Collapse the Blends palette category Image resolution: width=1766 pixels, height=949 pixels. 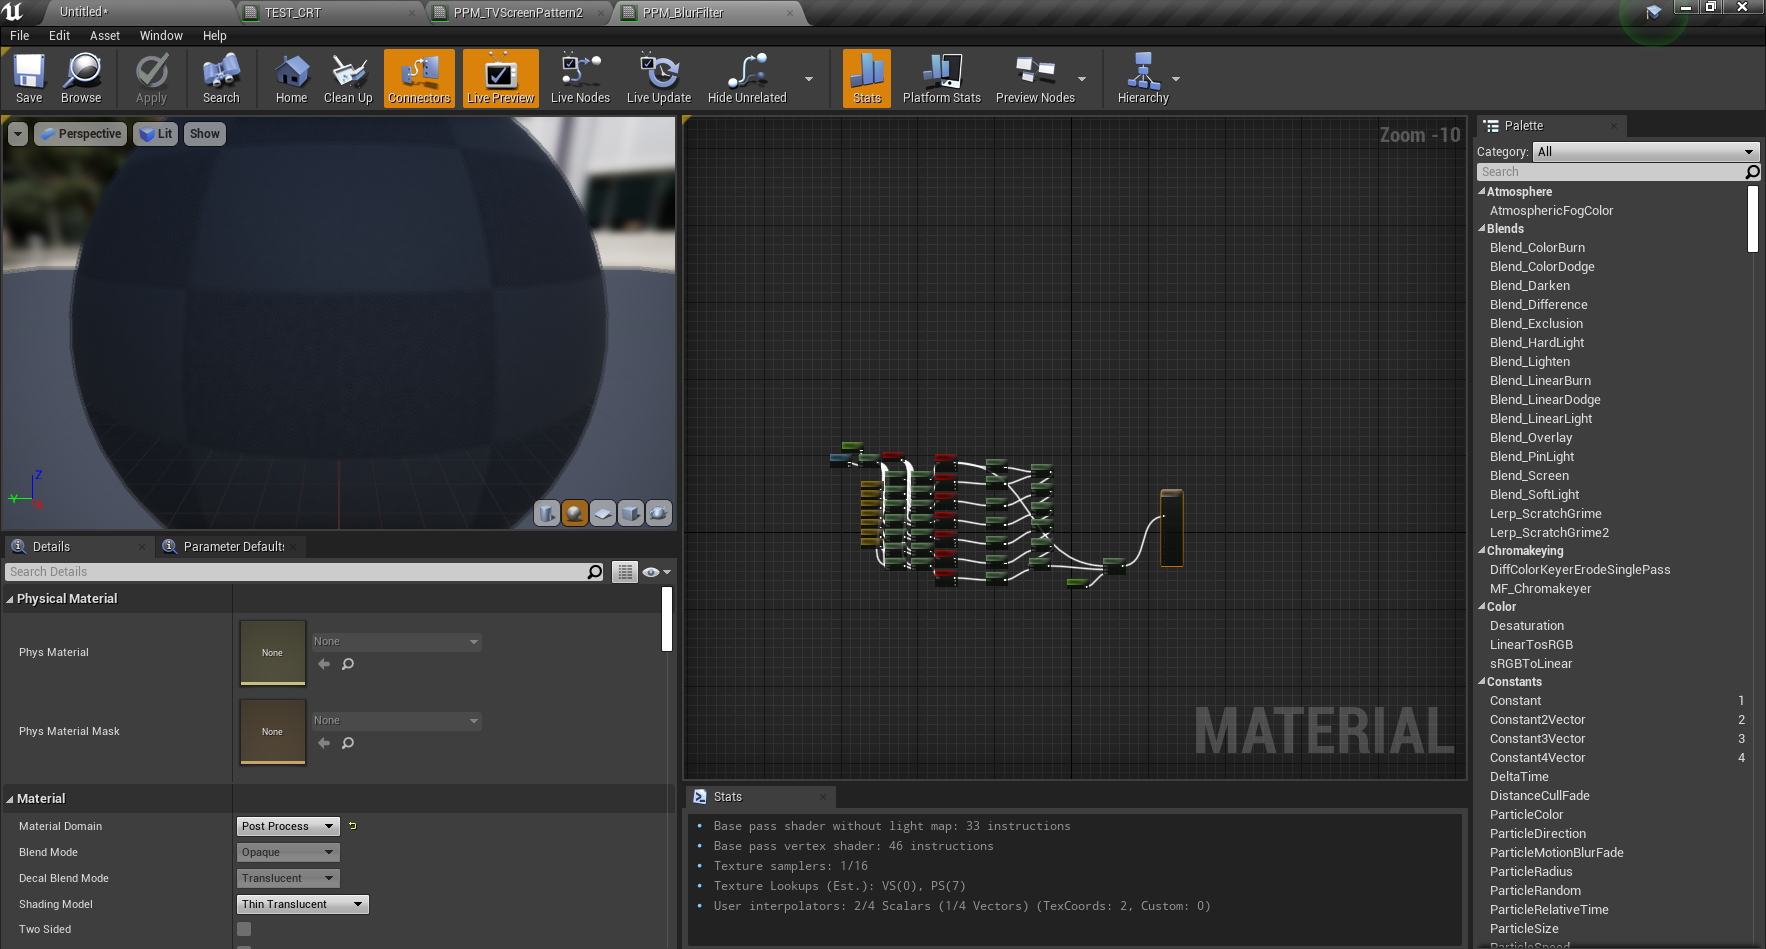point(1482,229)
